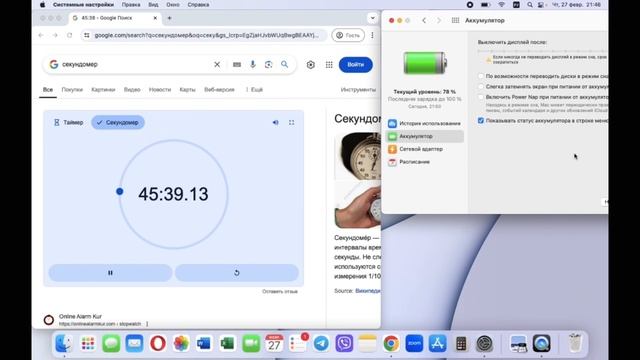Screen dimensions: 640x360
Task: Click the blue Войти button
Action: pyautogui.click(x=356, y=64)
